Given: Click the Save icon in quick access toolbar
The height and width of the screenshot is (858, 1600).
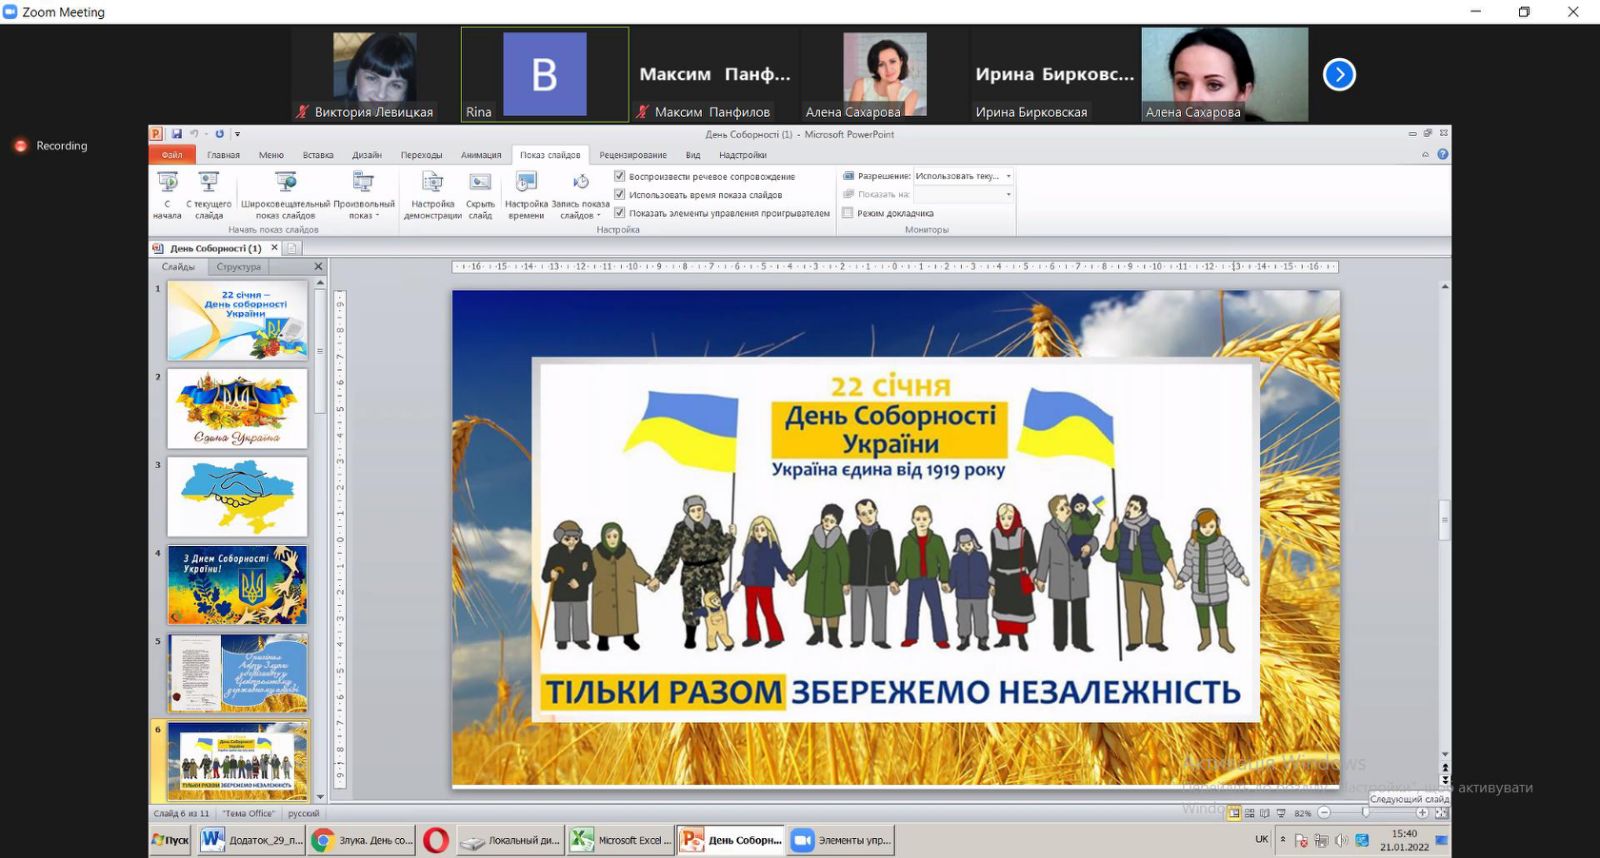Looking at the screenshot, I should coord(177,134).
